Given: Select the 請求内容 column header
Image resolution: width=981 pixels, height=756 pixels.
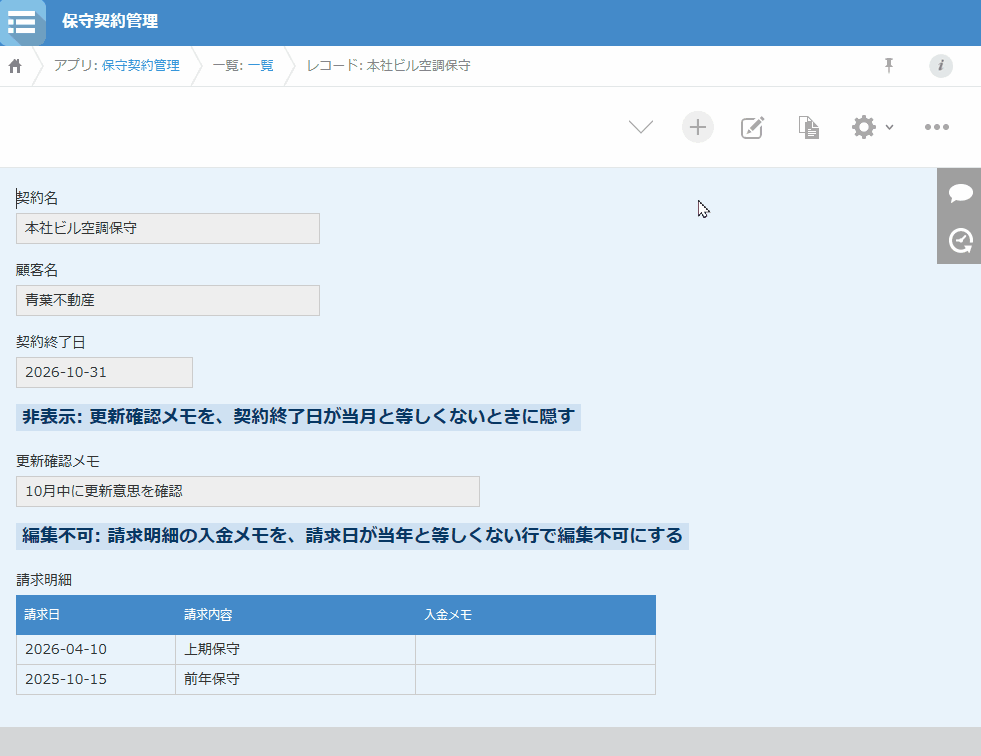Looking at the screenshot, I should pos(295,615).
